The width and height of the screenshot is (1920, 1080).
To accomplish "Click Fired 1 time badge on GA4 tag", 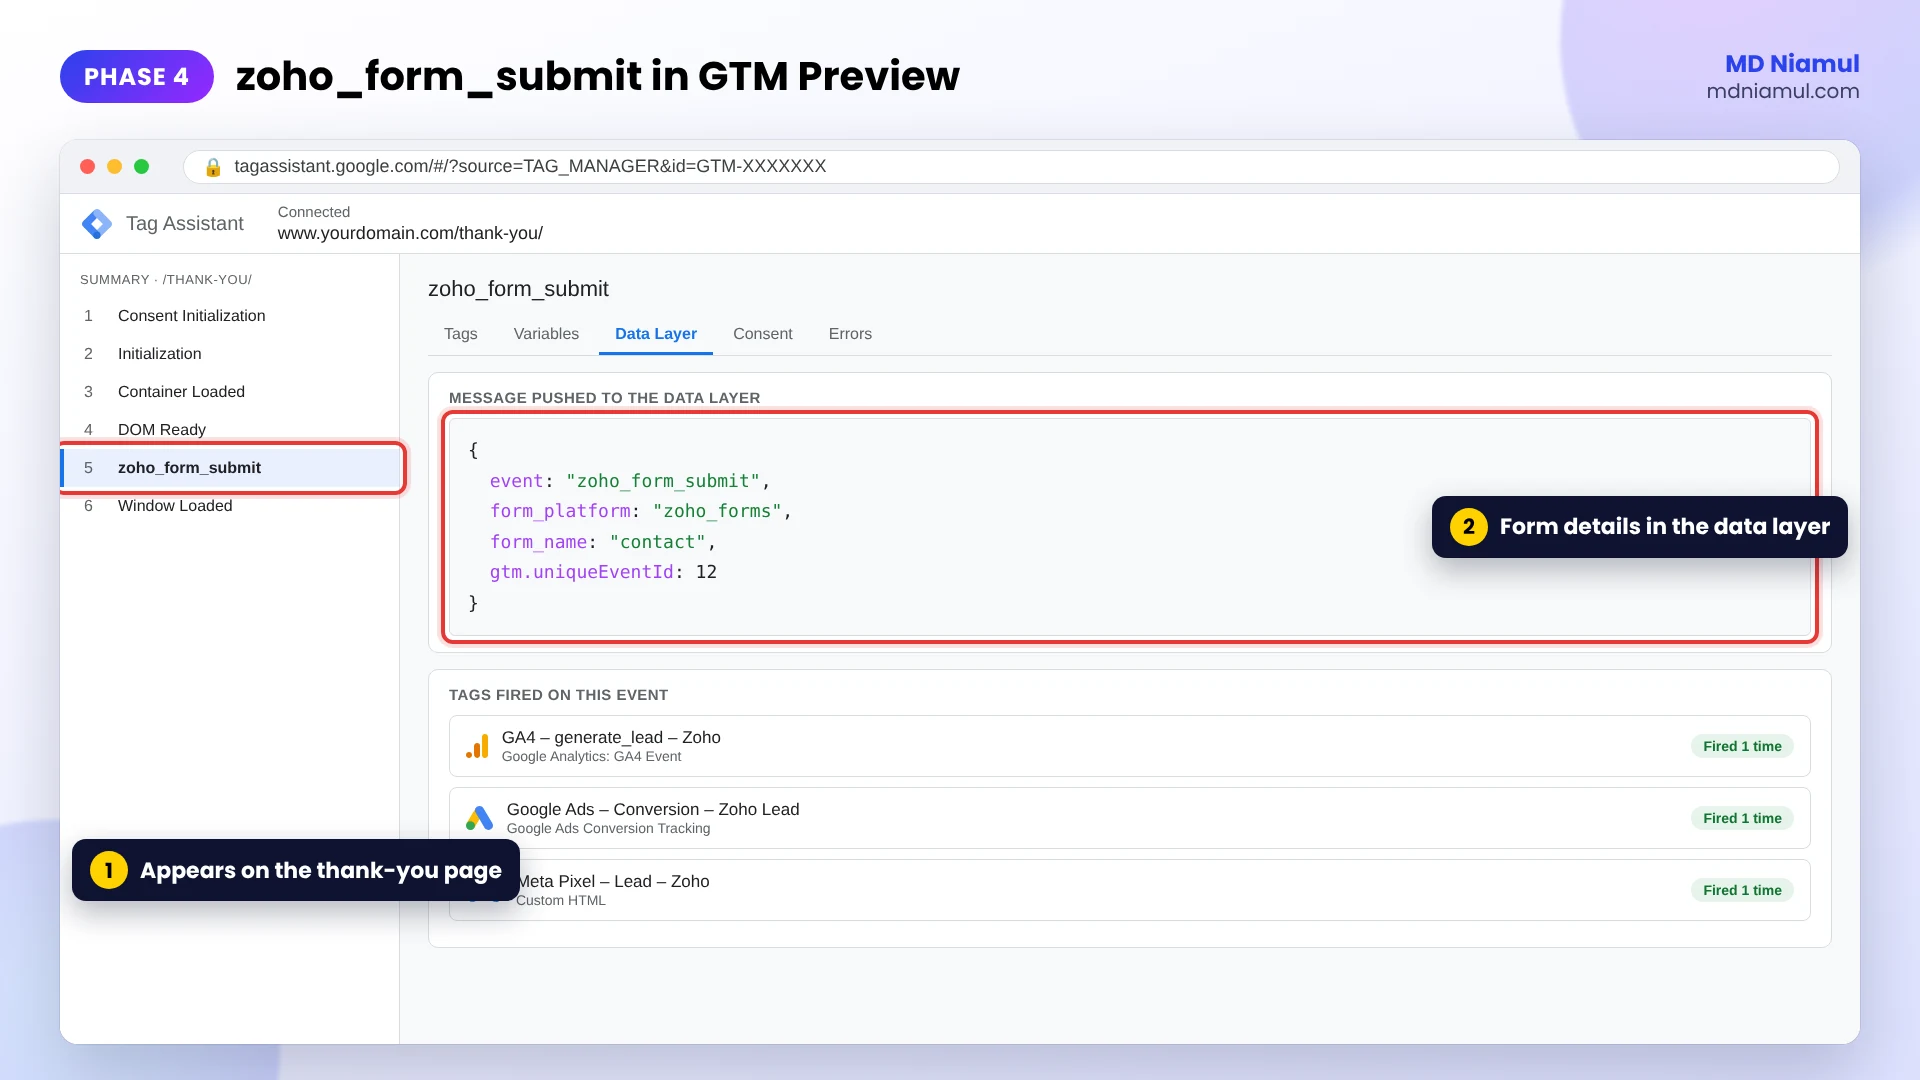I will point(1742,746).
